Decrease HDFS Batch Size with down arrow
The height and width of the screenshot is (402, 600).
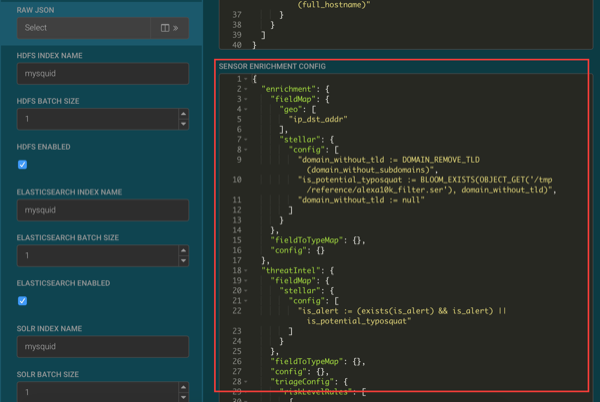click(184, 124)
